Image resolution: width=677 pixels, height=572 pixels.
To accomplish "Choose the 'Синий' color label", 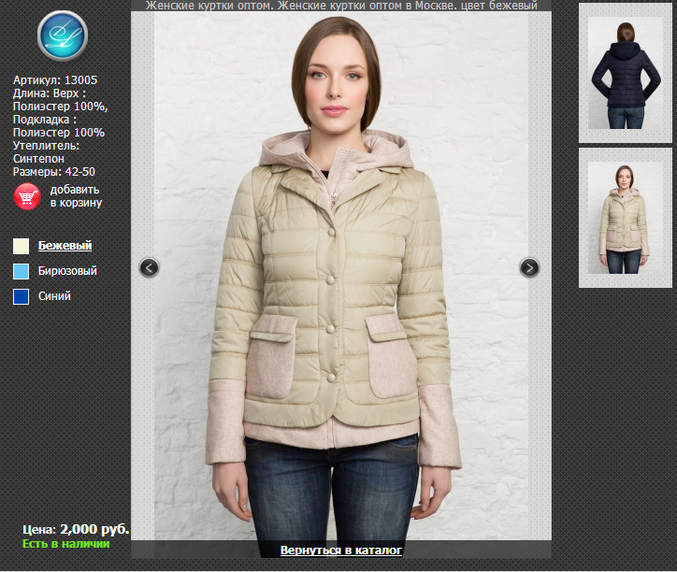I will [54, 296].
